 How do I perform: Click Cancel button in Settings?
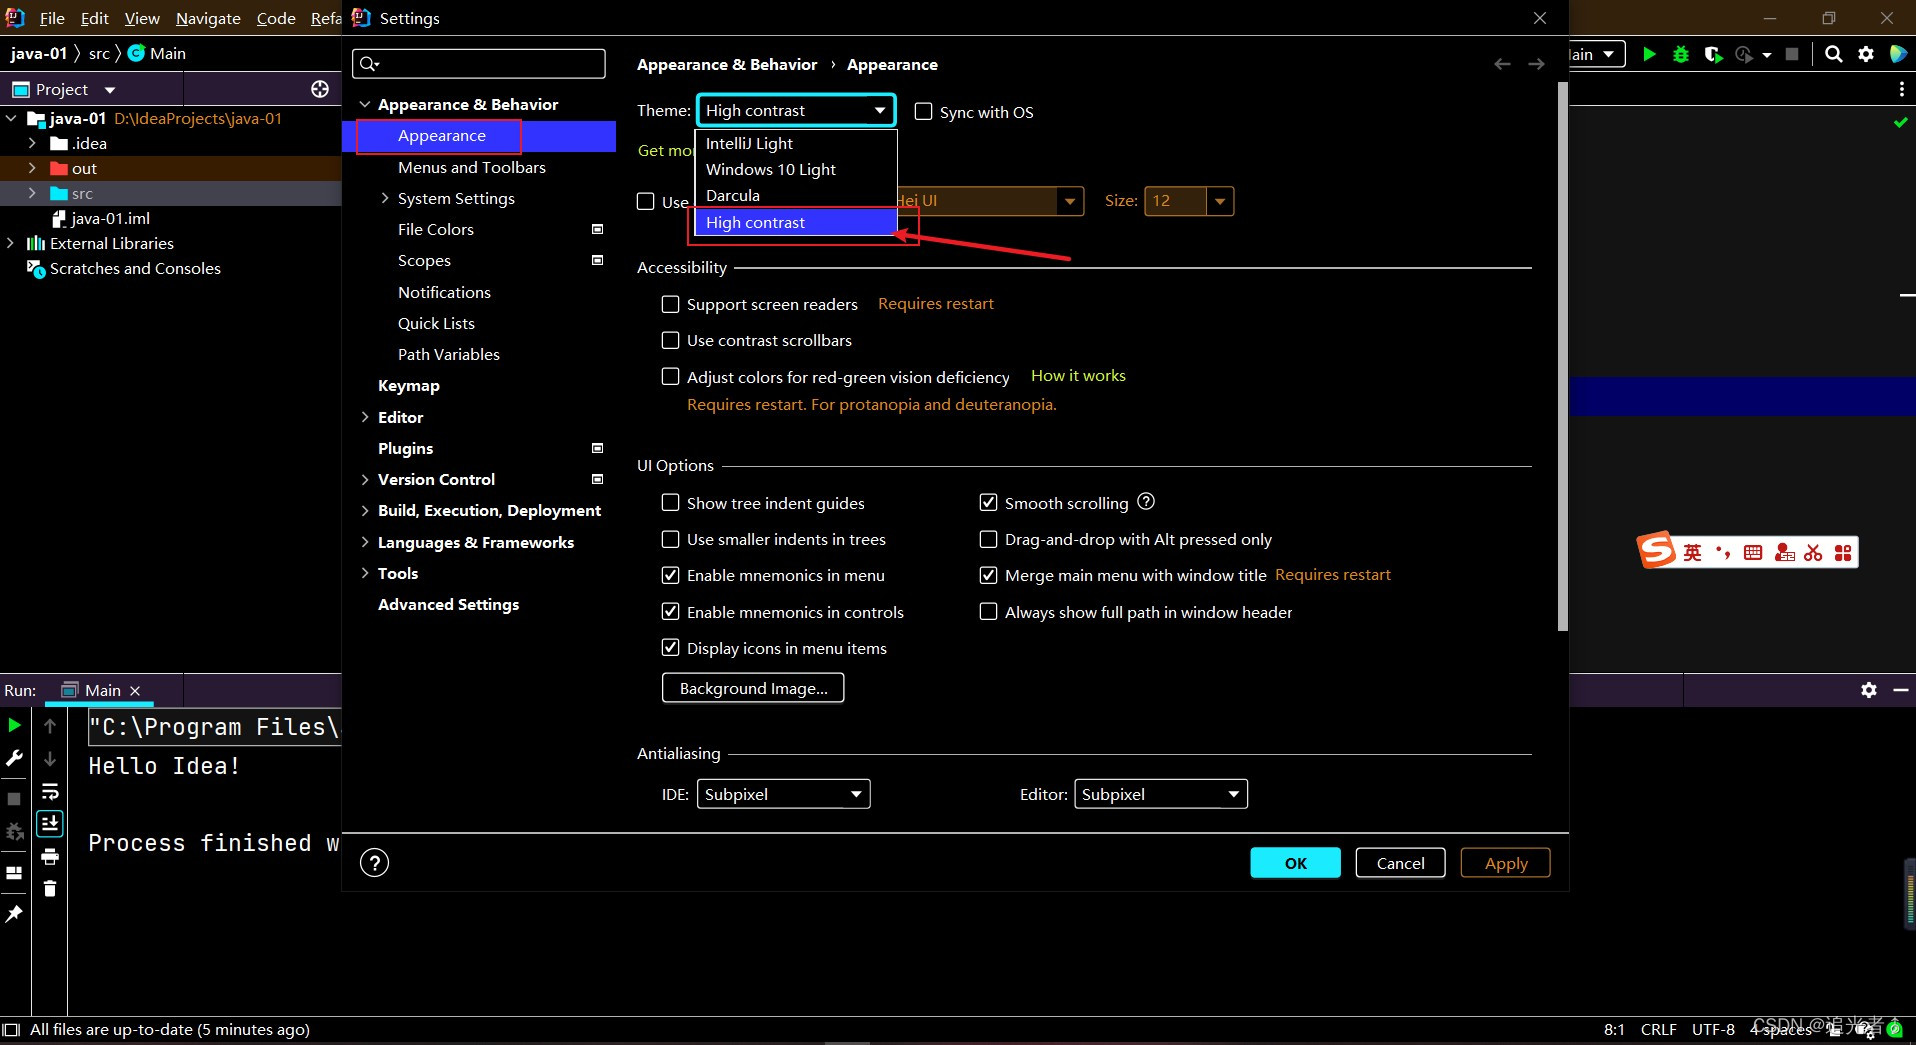[1400, 863]
